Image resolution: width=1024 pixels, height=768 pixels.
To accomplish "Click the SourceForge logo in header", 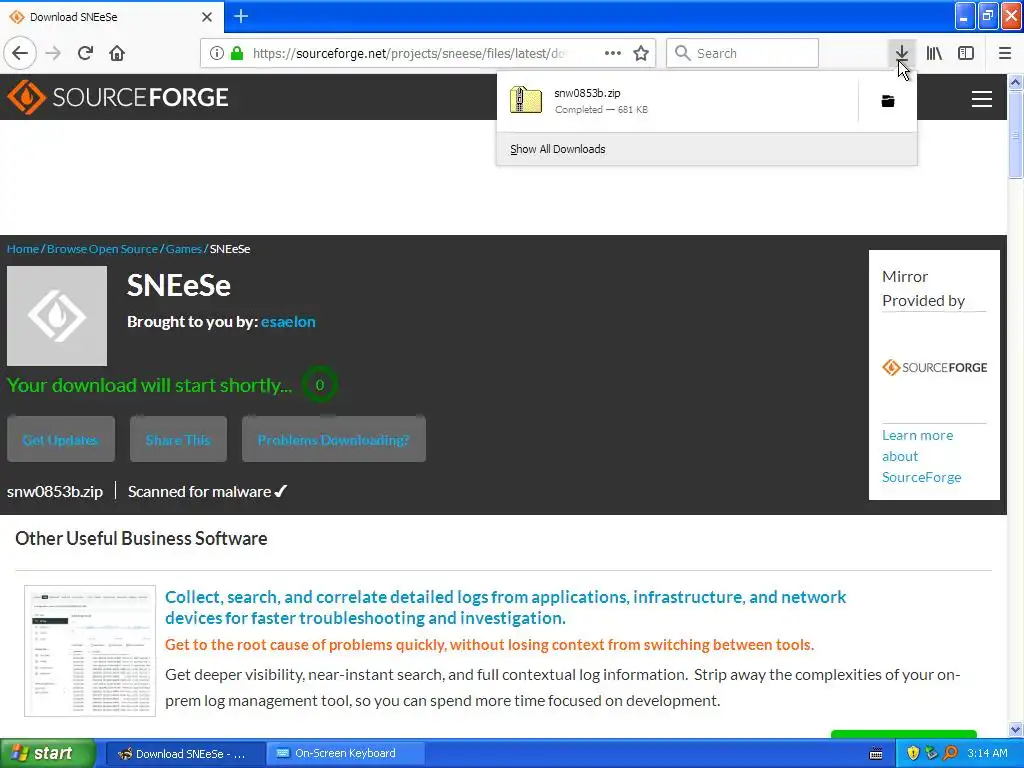I will 118,97.
